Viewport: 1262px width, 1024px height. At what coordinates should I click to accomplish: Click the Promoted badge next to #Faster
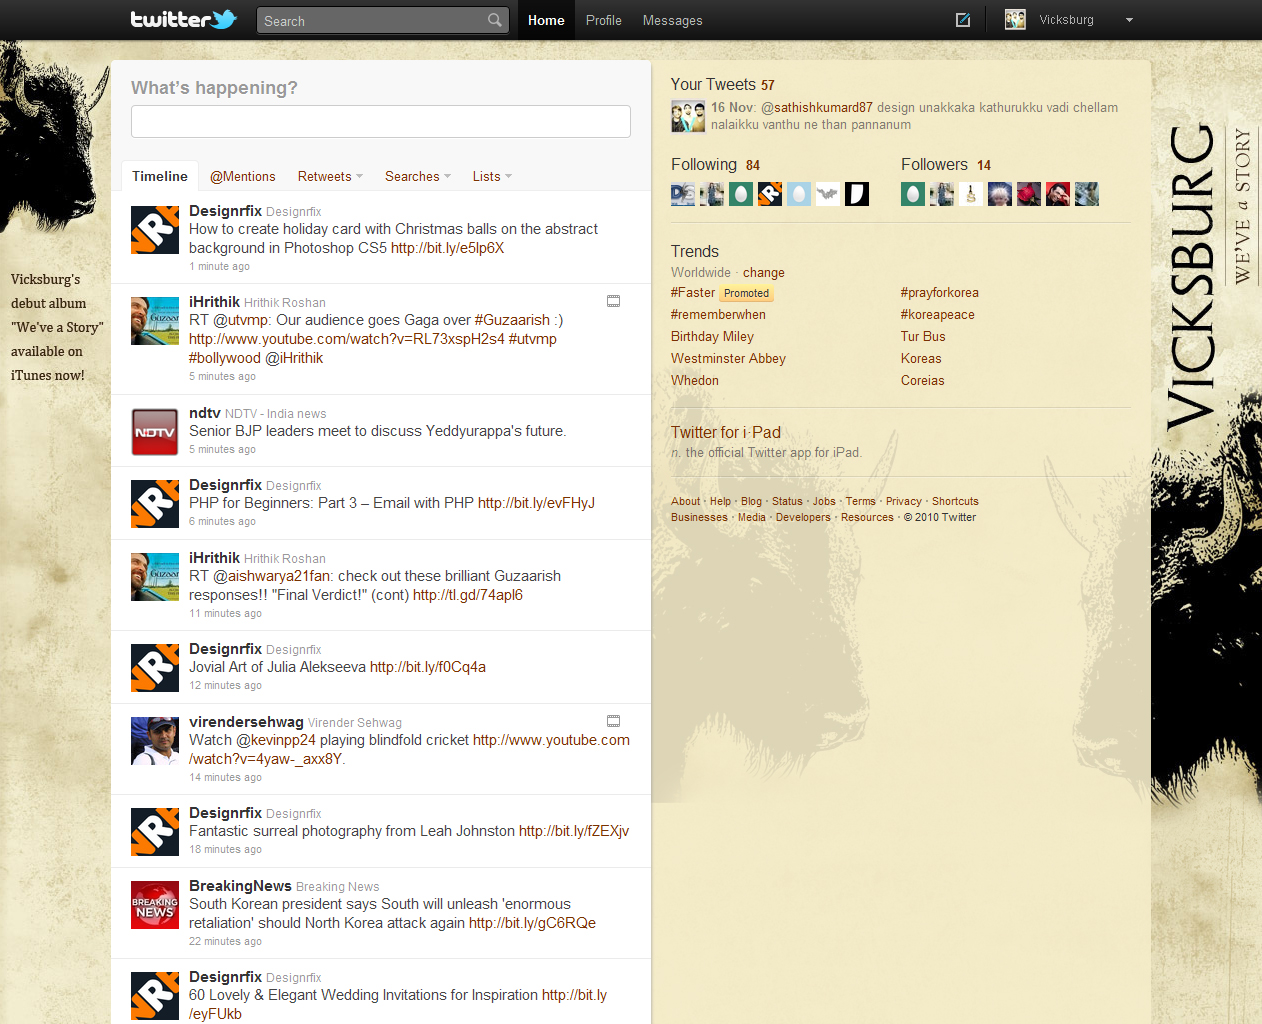click(747, 294)
